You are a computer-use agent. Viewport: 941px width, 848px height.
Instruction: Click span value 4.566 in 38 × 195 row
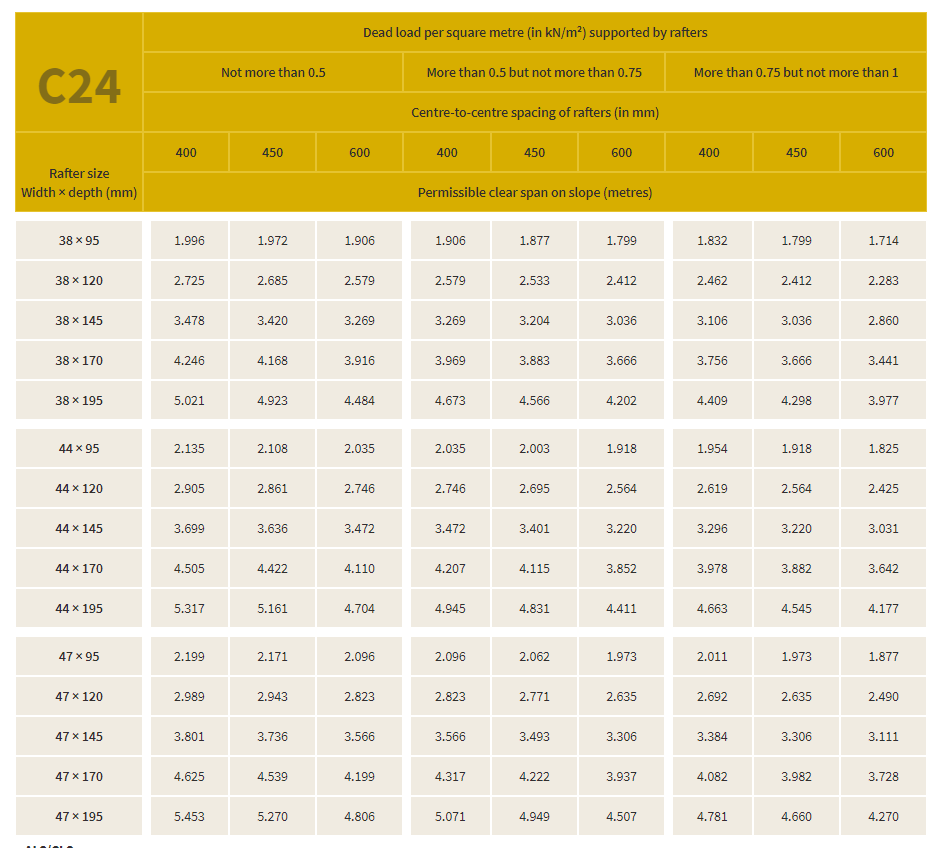tap(534, 400)
